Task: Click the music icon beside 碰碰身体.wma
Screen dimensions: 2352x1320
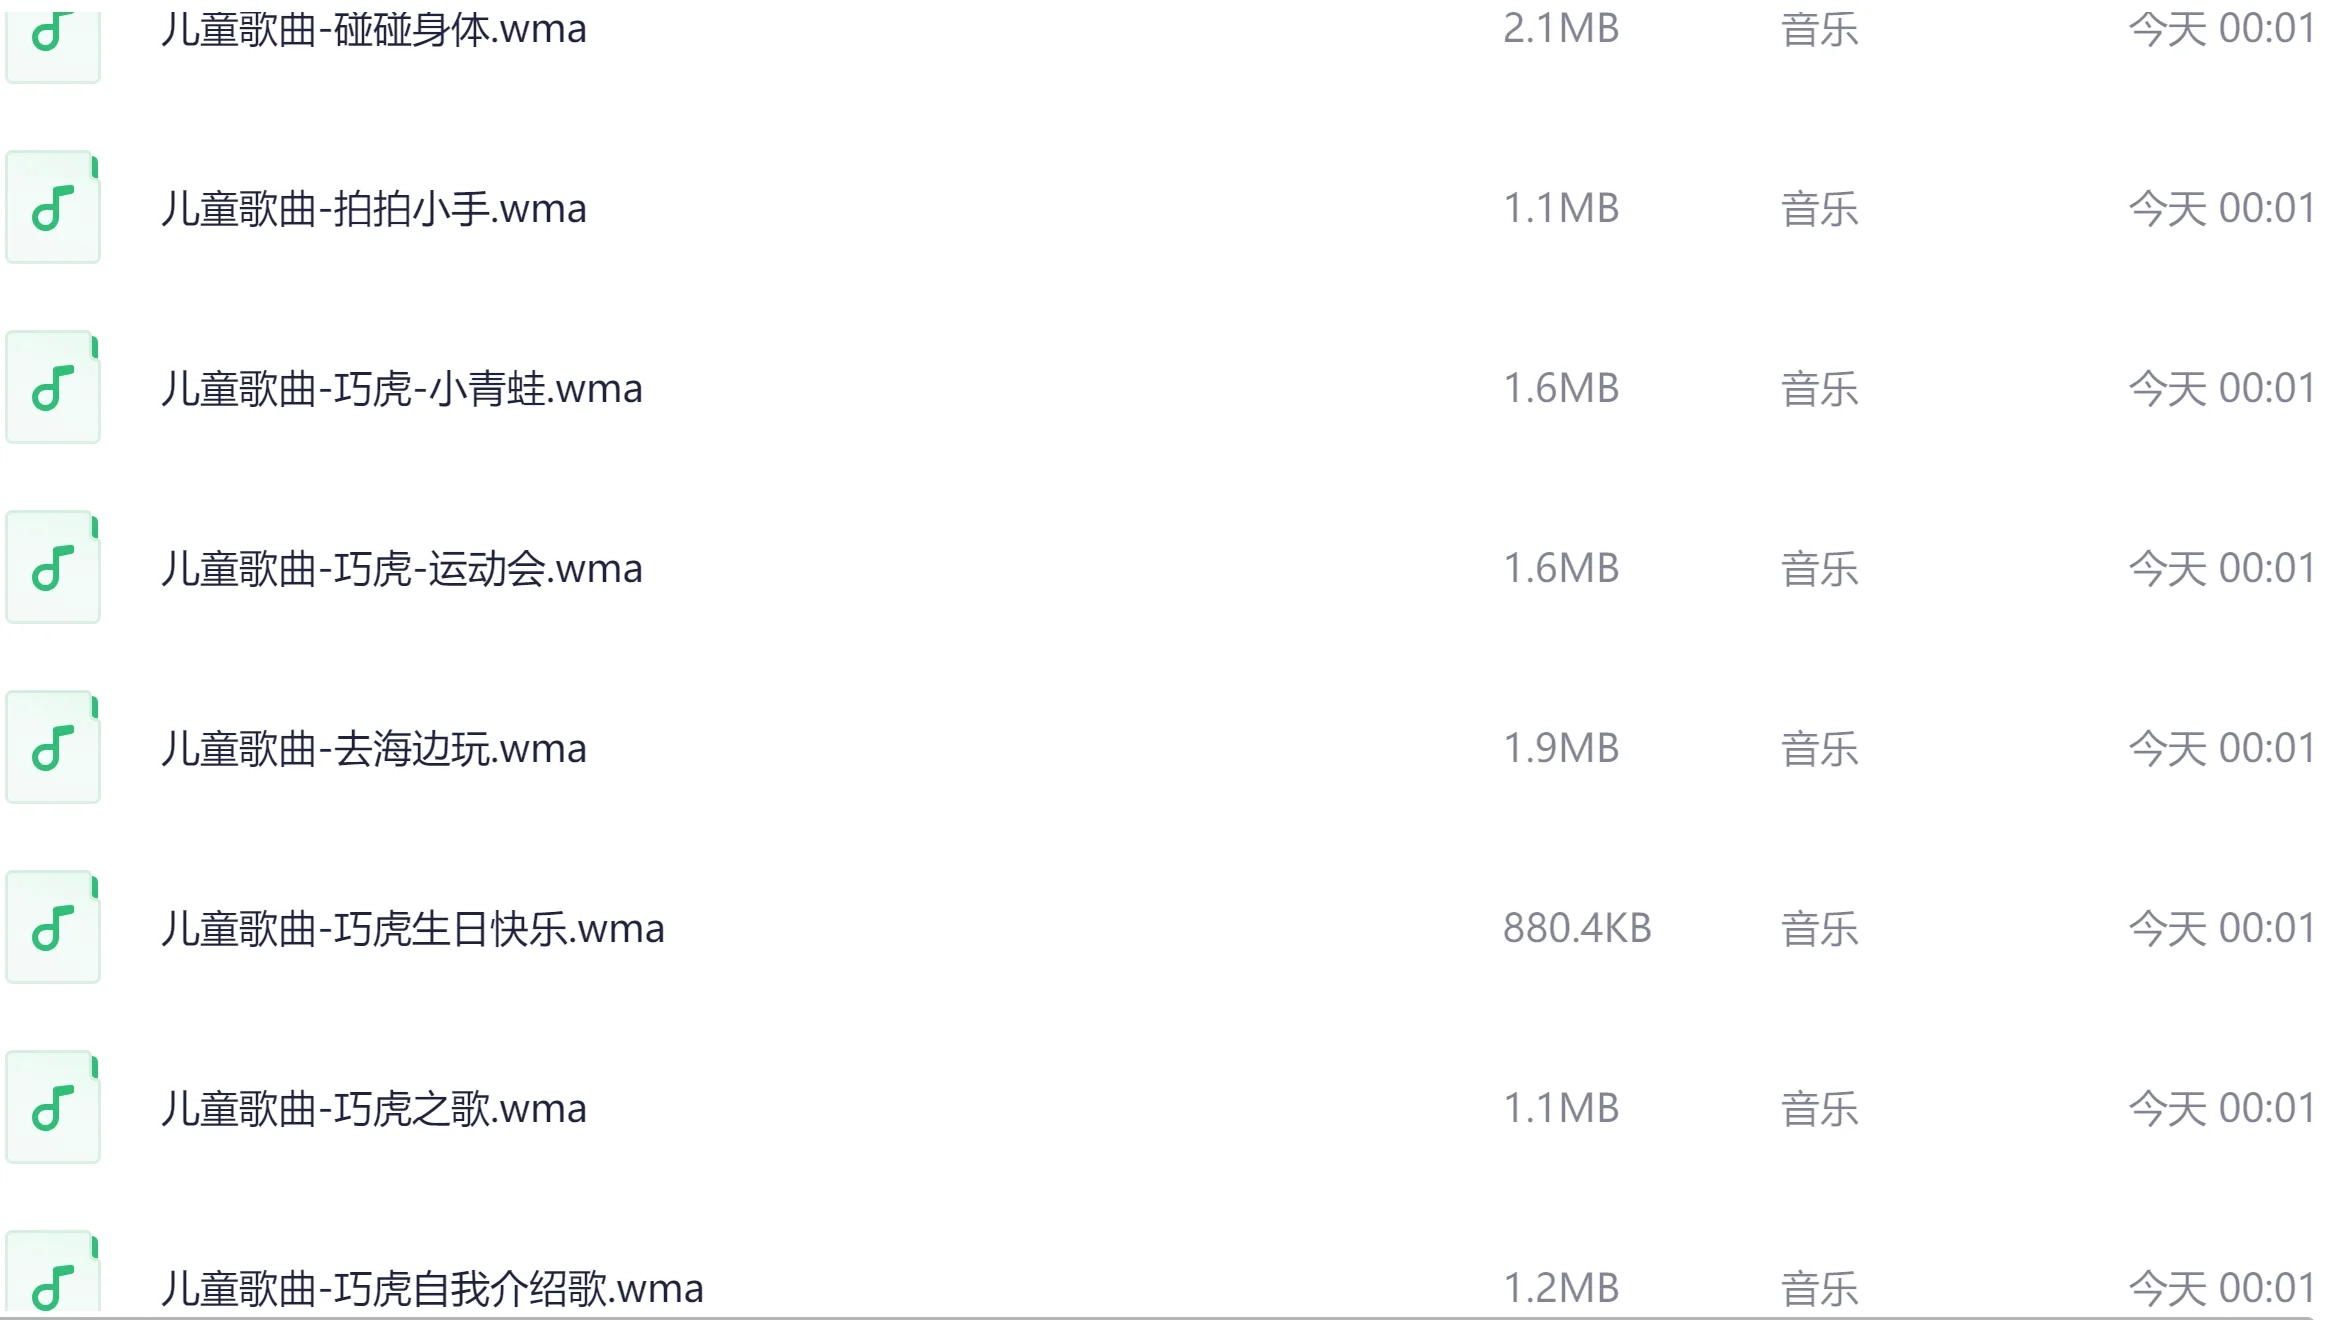Action: click(53, 38)
